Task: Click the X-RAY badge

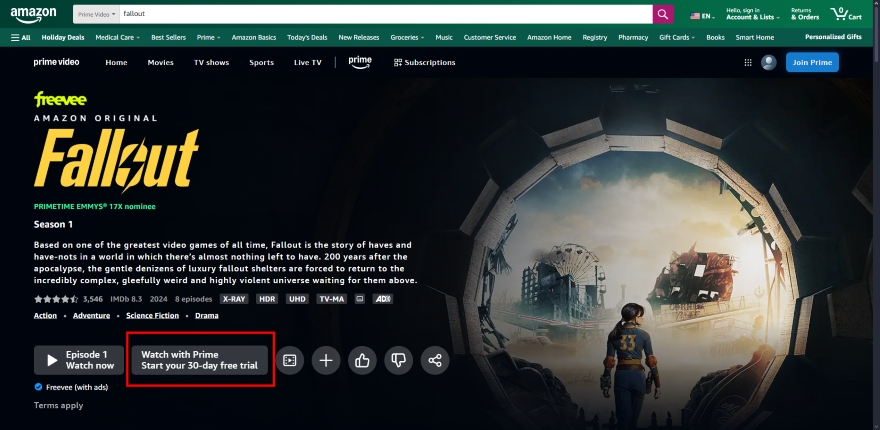Action: point(233,299)
